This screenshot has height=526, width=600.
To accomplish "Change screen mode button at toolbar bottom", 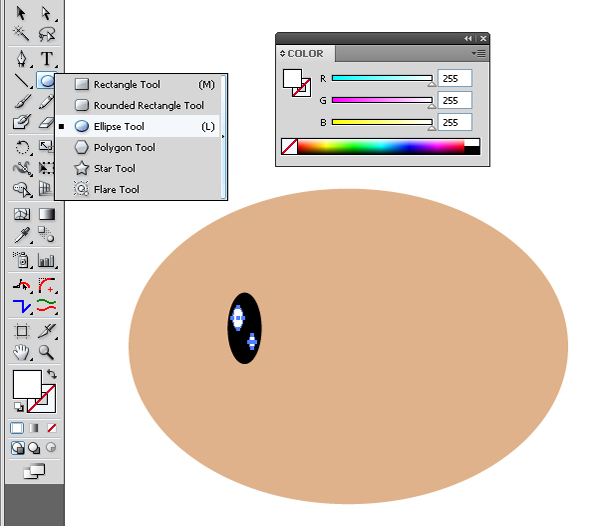I will pyautogui.click(x=34, y=472).
